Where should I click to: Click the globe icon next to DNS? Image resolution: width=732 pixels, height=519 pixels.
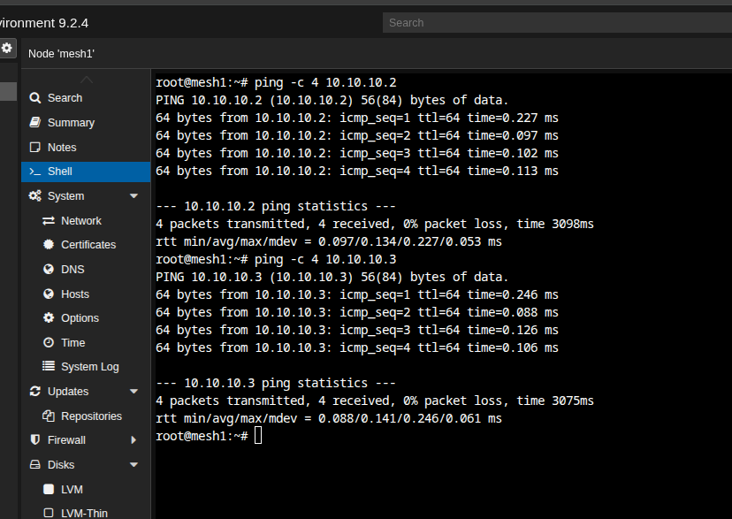[x=49, y=269]
